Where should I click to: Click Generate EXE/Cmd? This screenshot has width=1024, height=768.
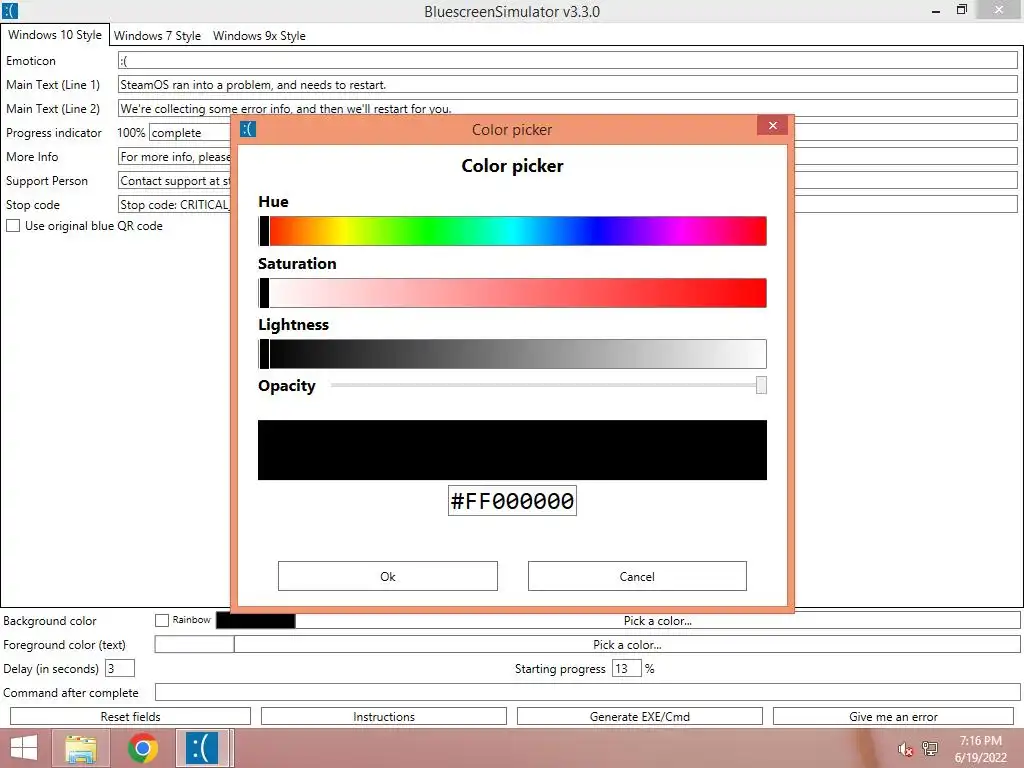click(x=639, y=716)
